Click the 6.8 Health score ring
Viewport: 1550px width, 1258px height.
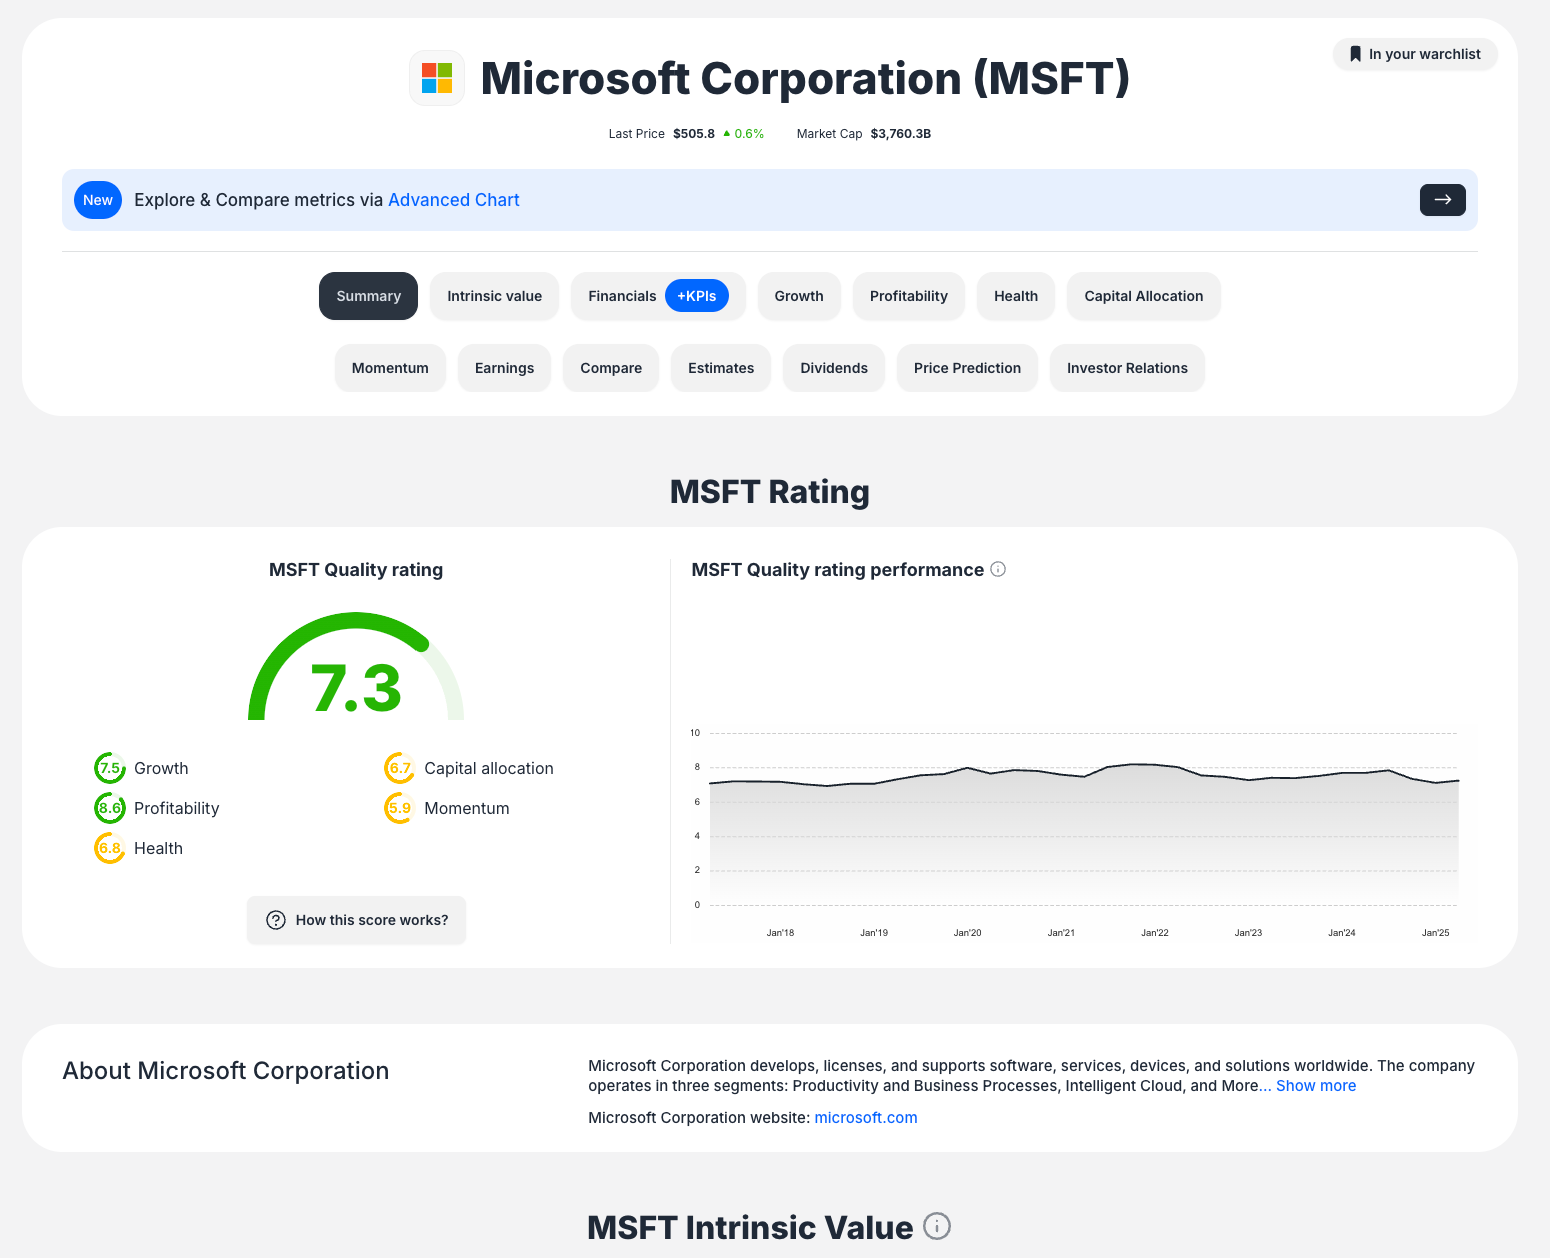coord(110,848)
